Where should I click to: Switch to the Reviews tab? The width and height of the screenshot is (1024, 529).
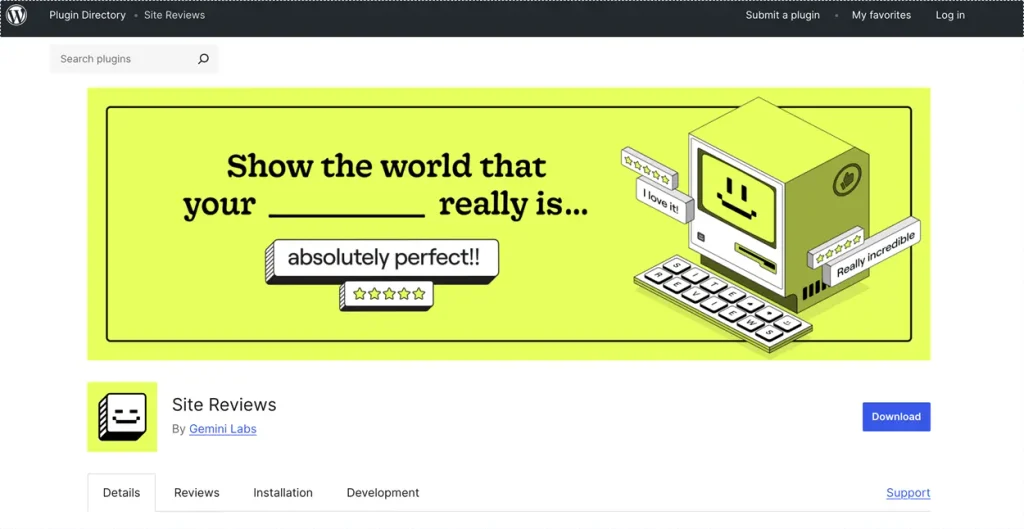[x=197, y=492]
